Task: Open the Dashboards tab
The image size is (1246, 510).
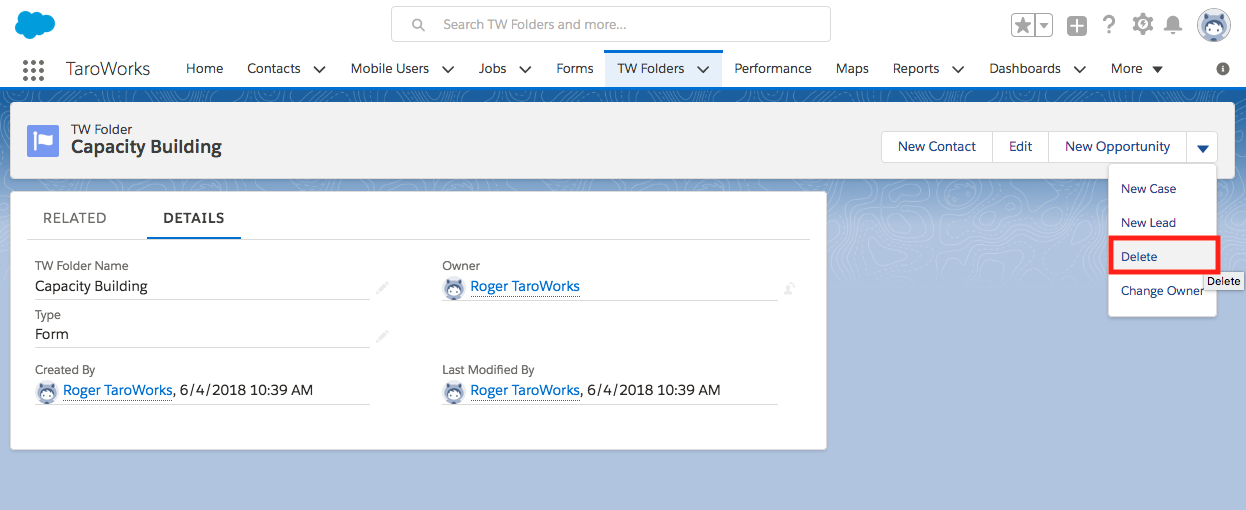Action: [1025, 68]
